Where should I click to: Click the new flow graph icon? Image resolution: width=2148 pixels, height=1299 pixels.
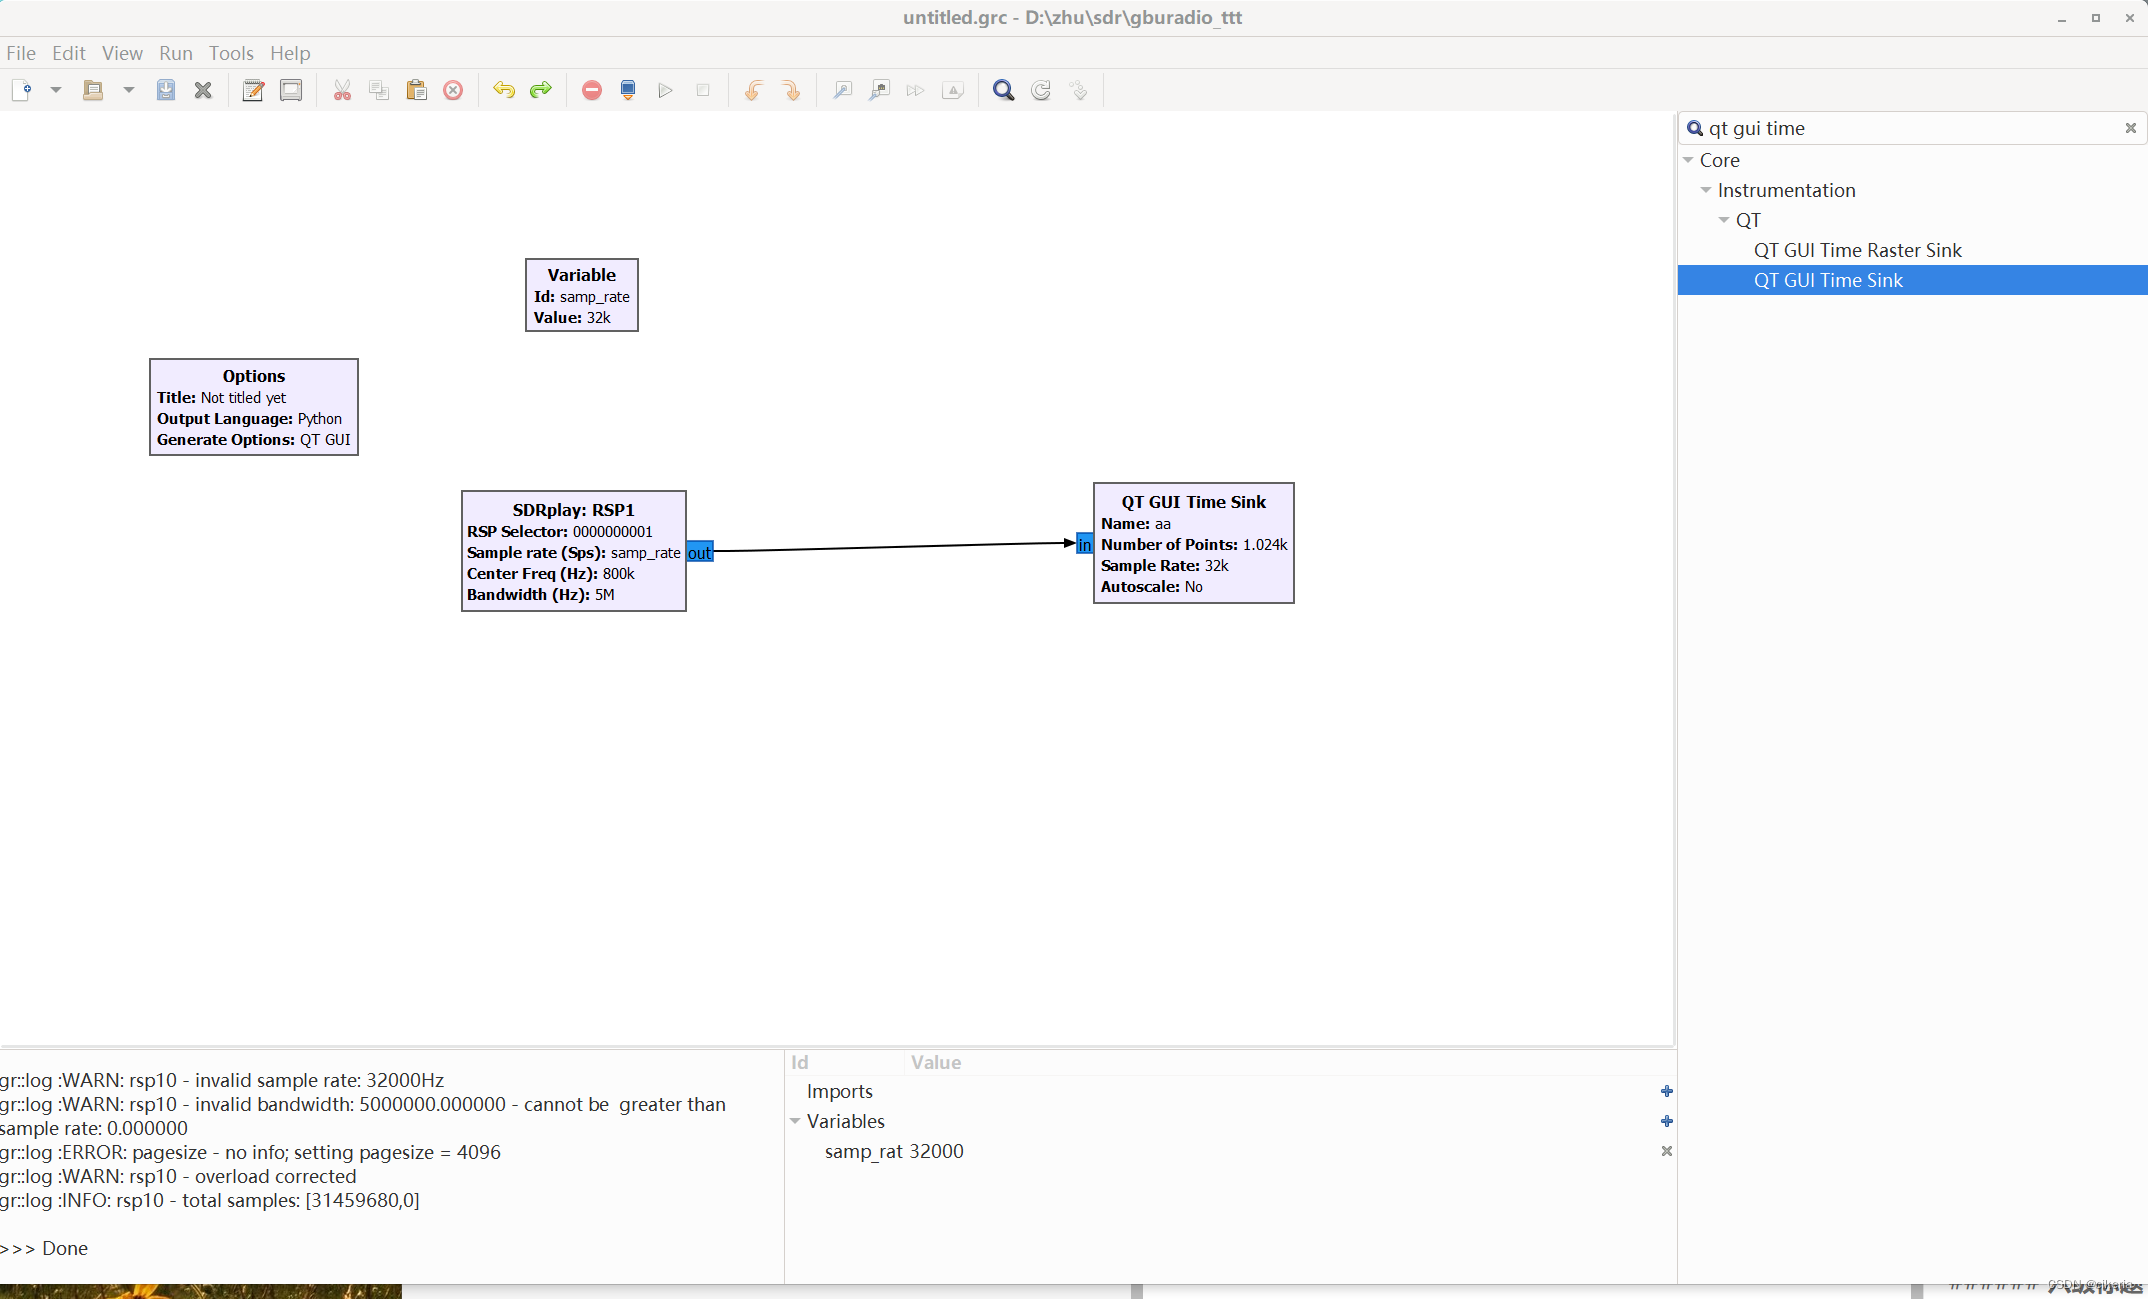point(22,91)
